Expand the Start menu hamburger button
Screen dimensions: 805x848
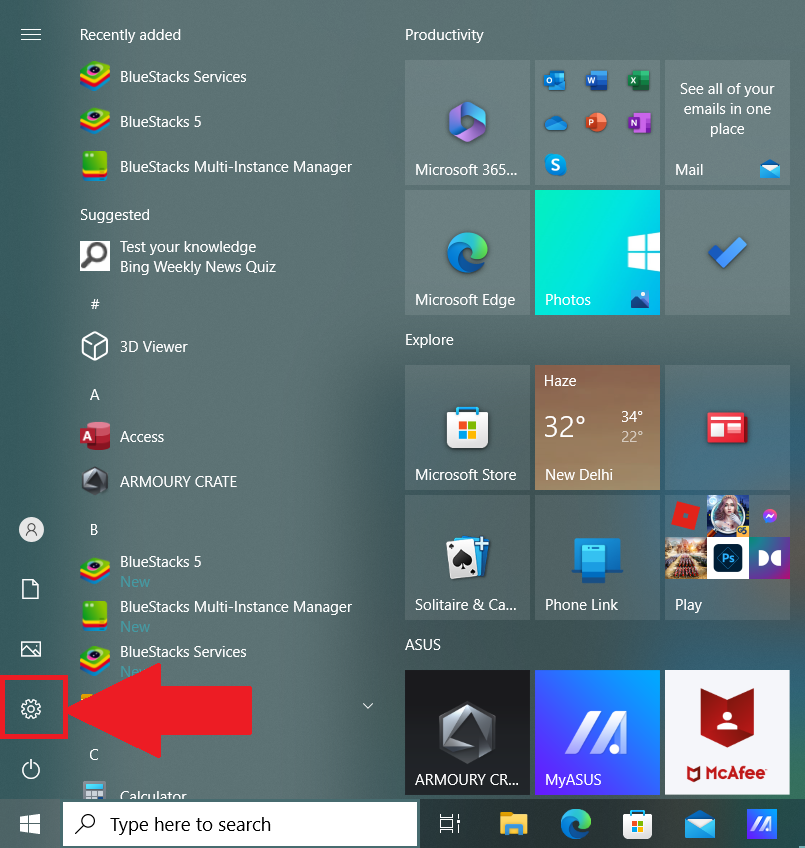coord(31,35)
